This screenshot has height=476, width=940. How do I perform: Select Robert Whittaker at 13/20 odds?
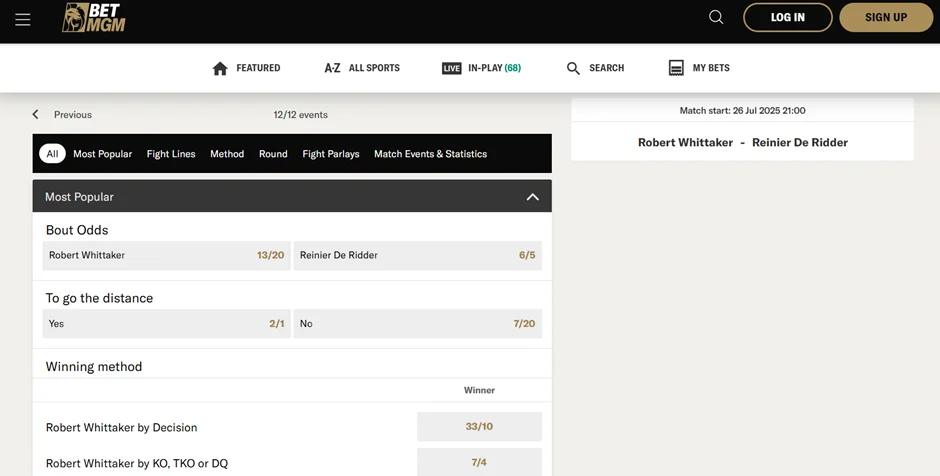(x=166, y=255)
